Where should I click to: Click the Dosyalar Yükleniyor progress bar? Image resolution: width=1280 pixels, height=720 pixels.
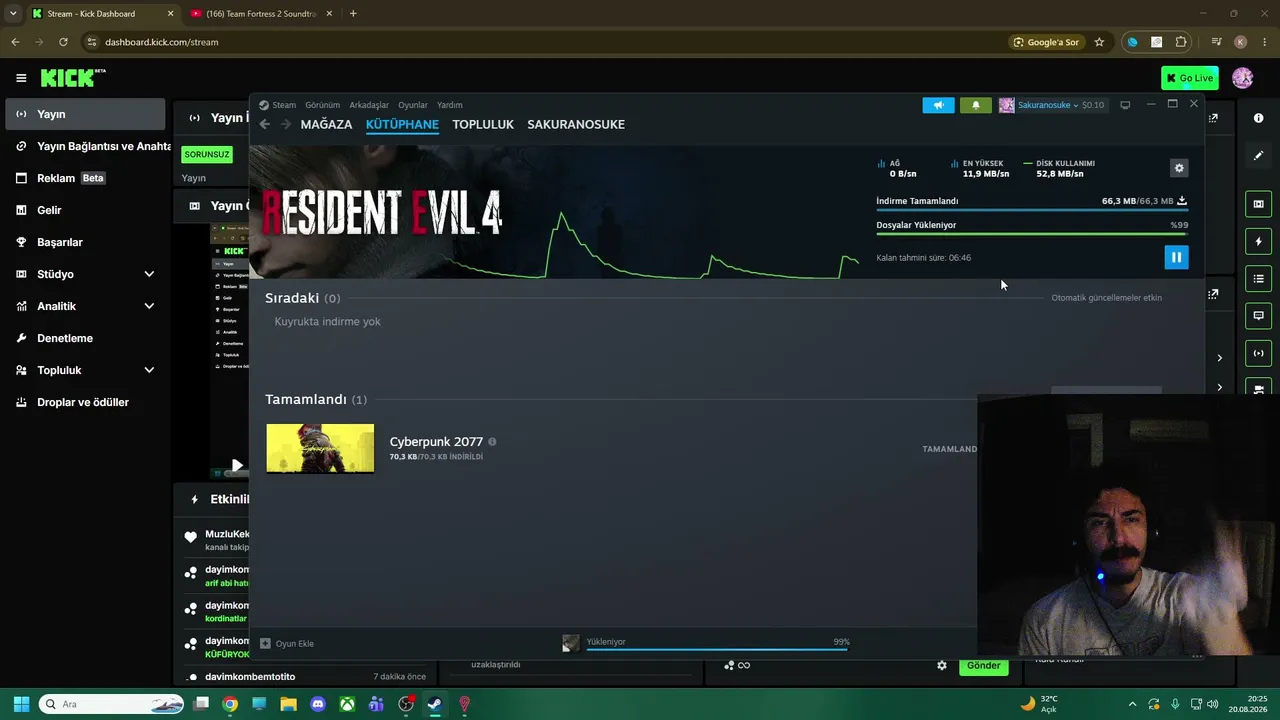point(1032,234)
